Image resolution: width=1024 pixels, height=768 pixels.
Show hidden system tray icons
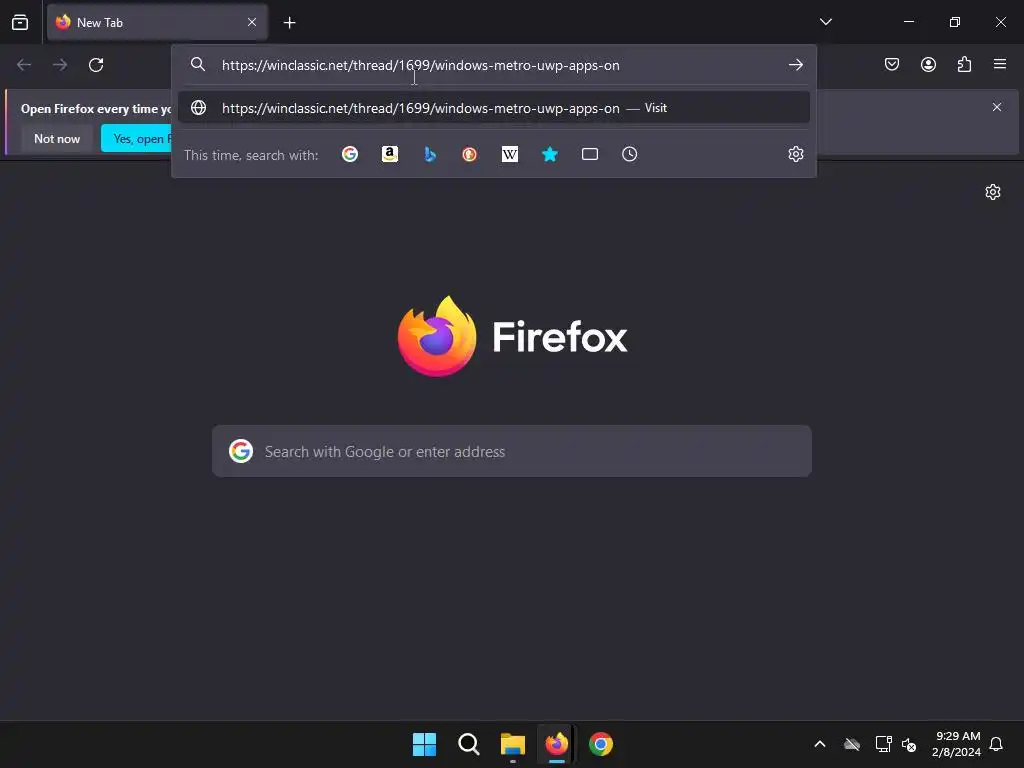click(x=820, y=744)
